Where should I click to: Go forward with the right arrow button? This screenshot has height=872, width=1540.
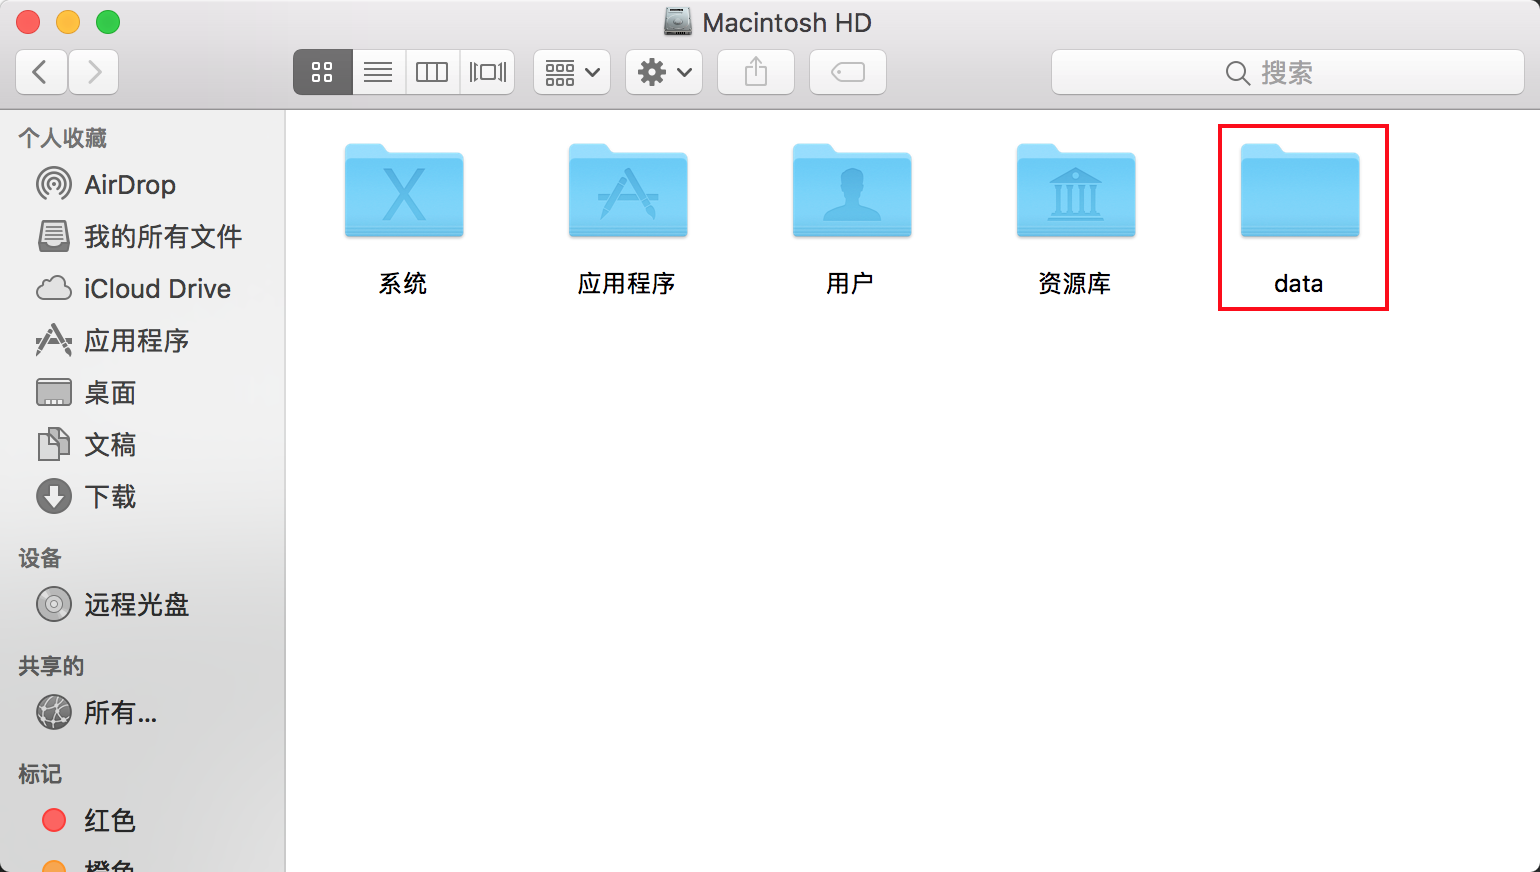pos(94,72)
